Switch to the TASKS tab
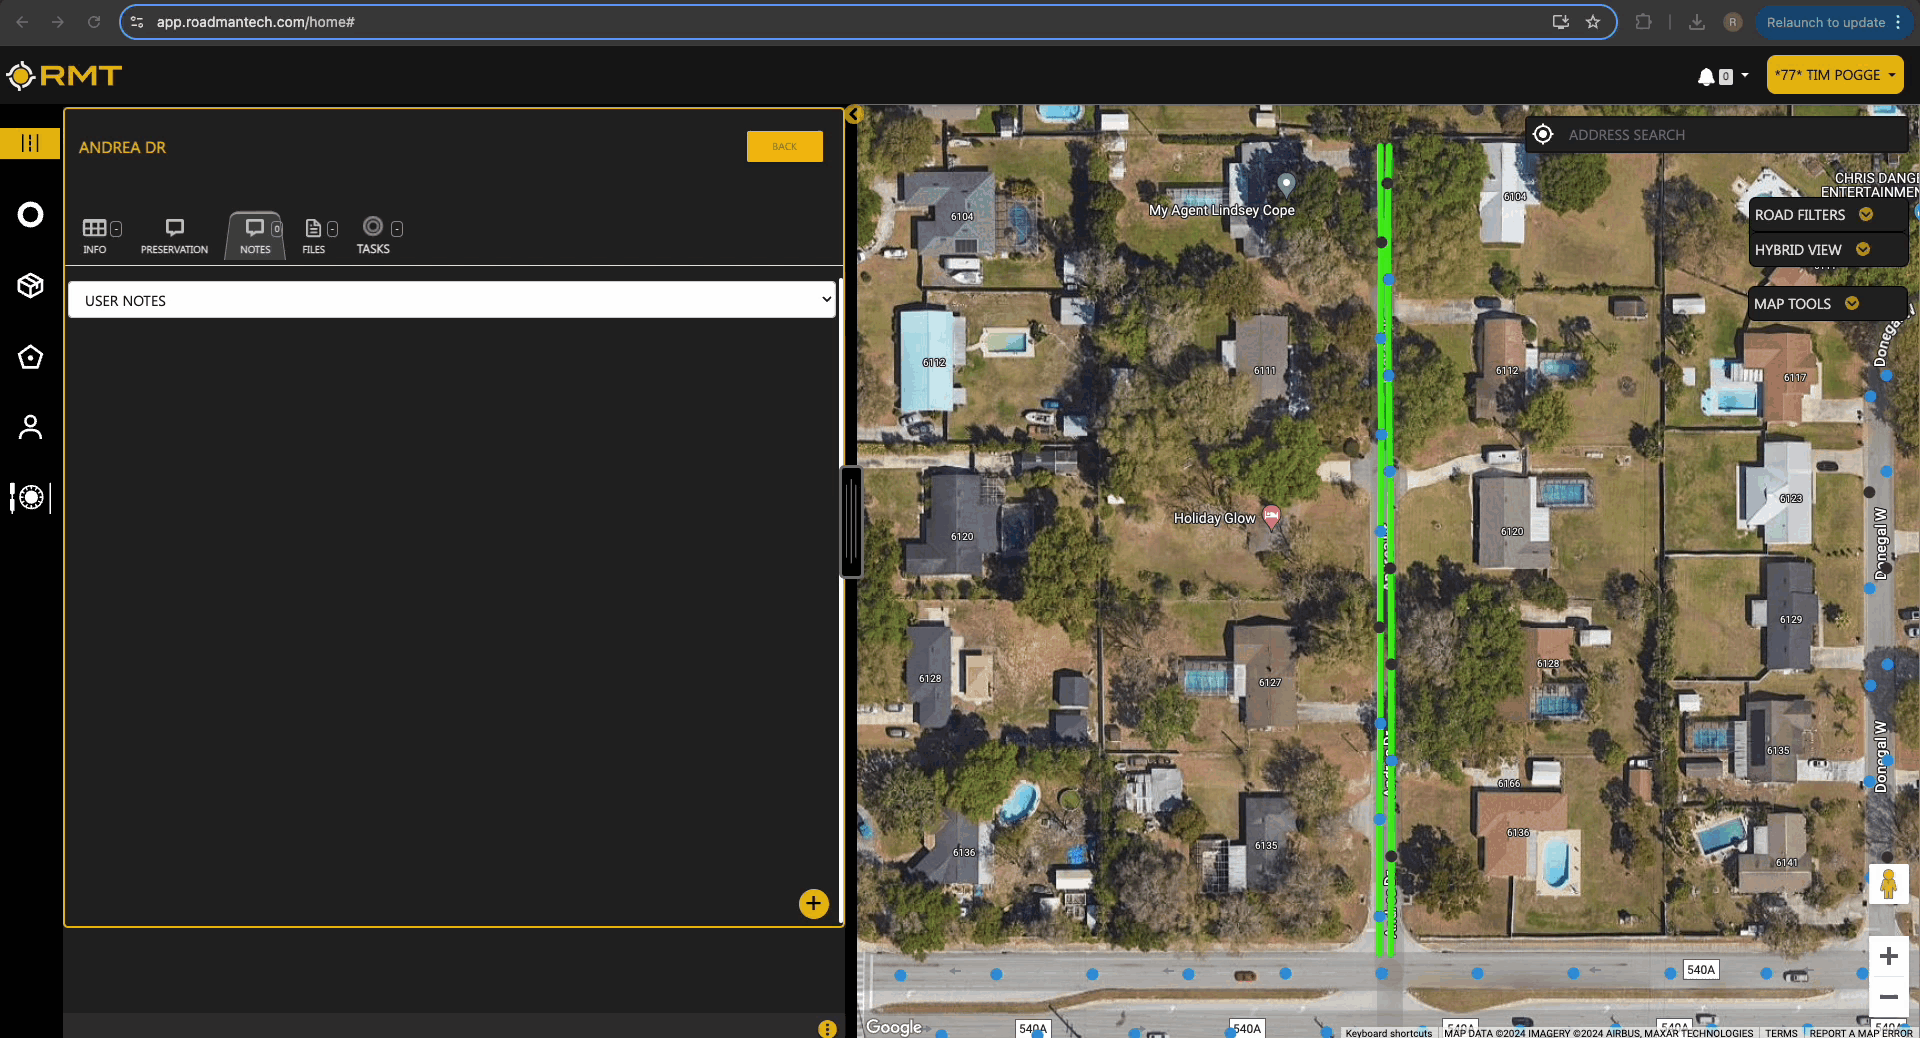Viewport: 1920px width, 1038px height. pos(373,236)
